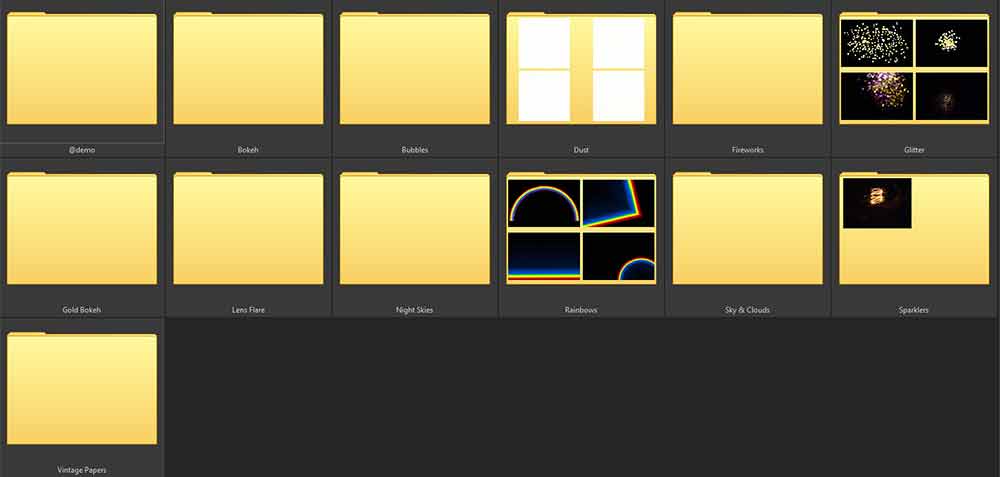Viewport: 1000px width, 477px height.
Task: Click the 'Rainbows' folder name
Action: click(x=581, y=310)
